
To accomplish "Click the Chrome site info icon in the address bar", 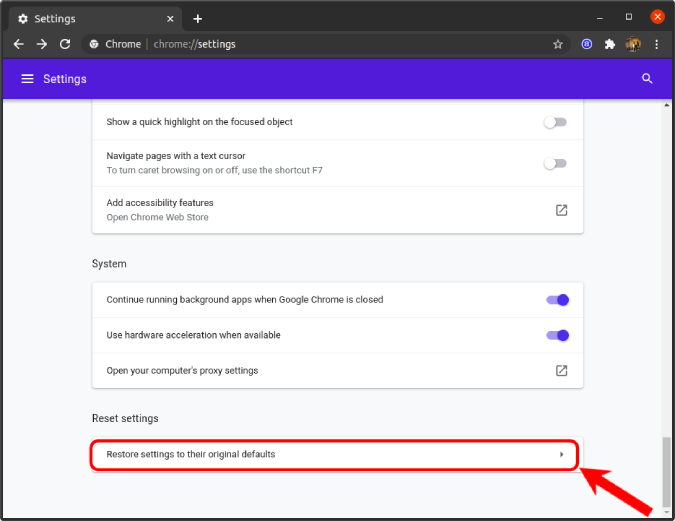I will point(94,44).
